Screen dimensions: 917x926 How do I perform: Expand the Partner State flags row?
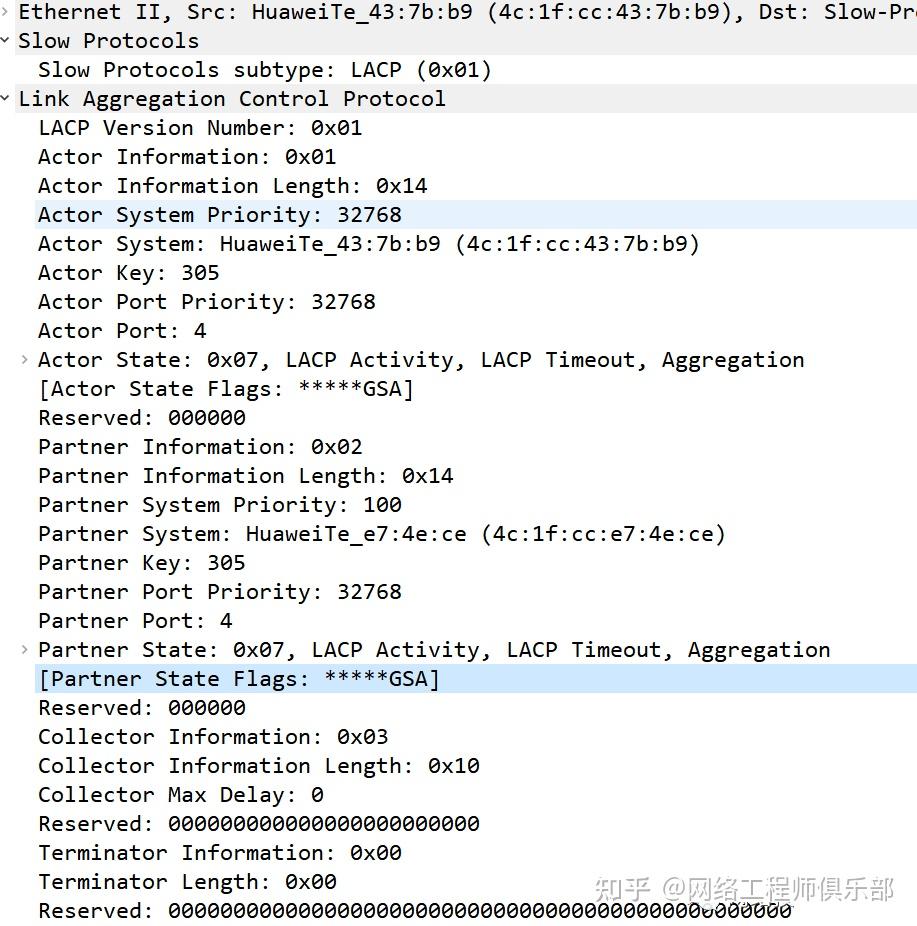pyautogui.click(x=25, y=649)
